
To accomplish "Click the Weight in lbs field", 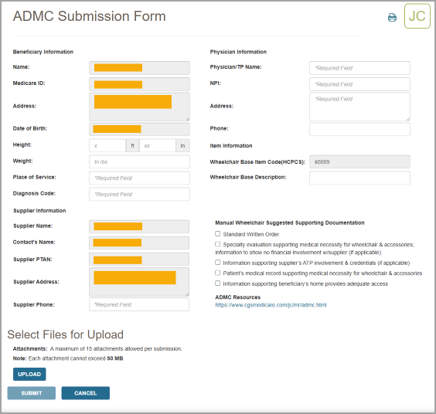I will (x=139, y=162).
